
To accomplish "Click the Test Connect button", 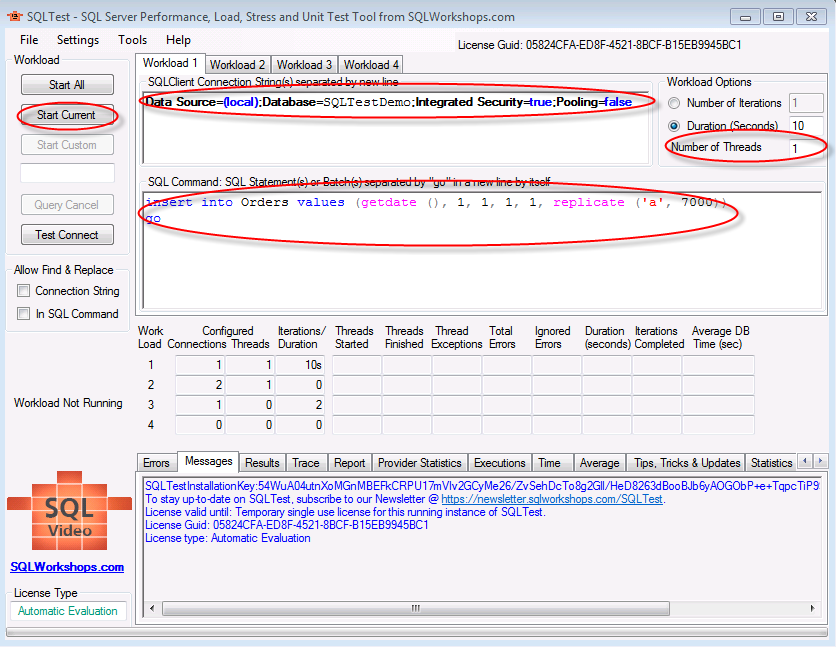I will tap(67, 235).
